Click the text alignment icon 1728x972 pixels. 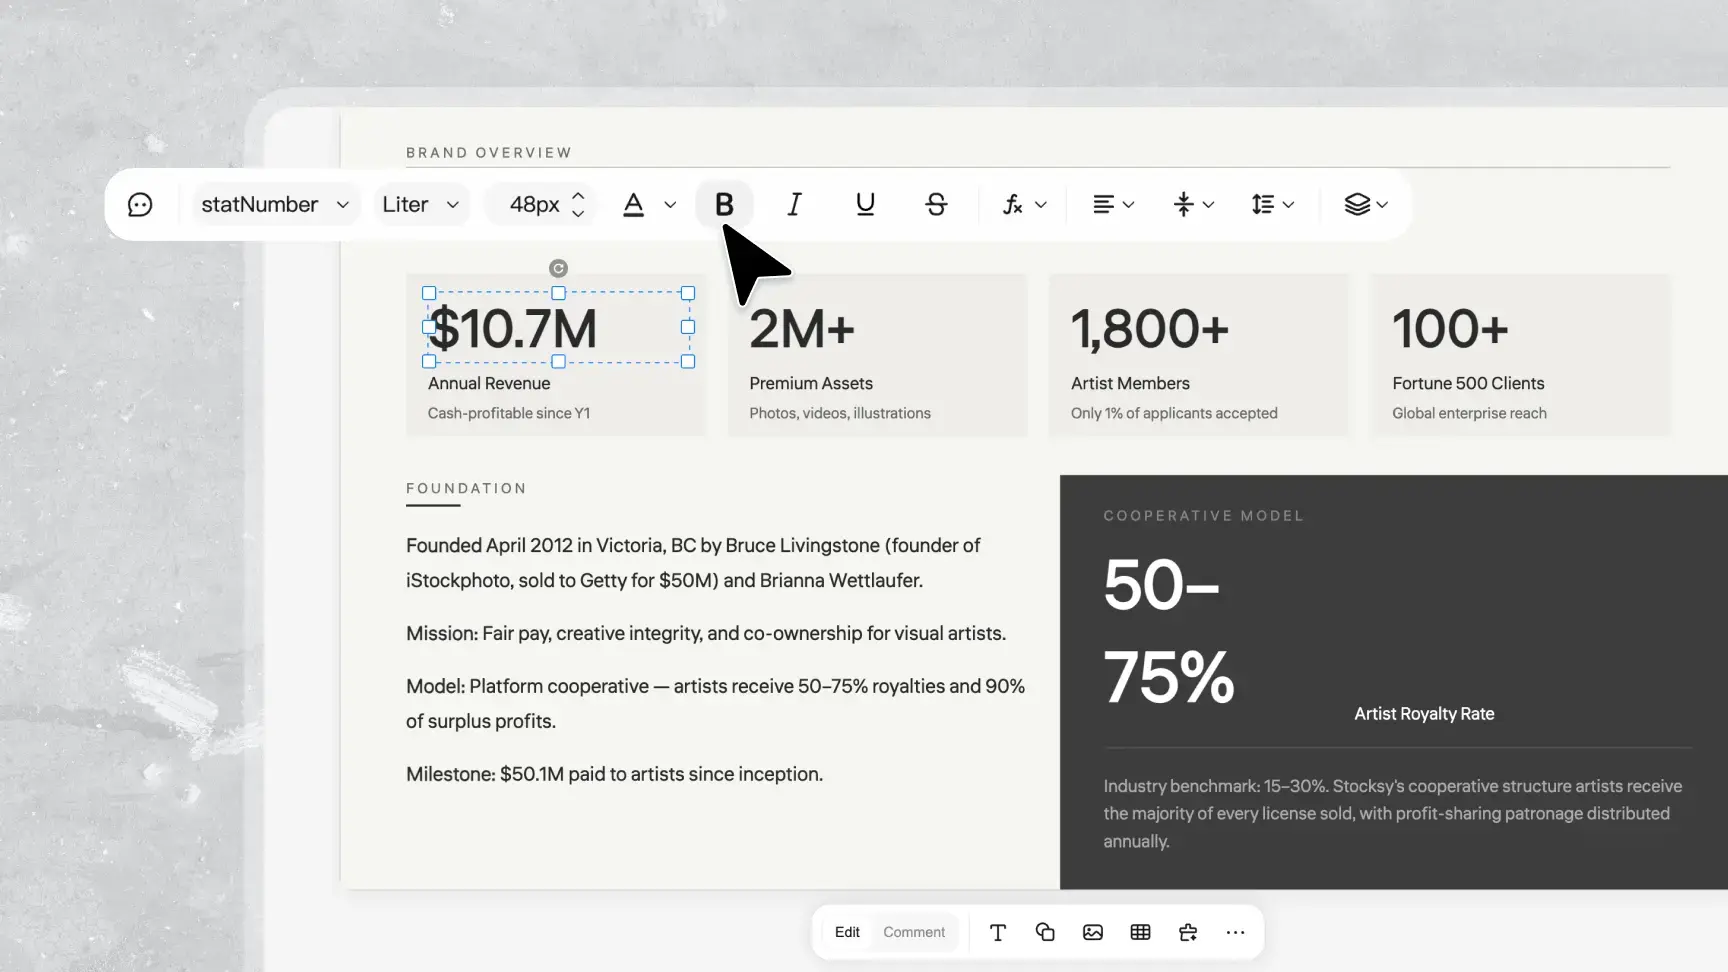point(1103,204)
